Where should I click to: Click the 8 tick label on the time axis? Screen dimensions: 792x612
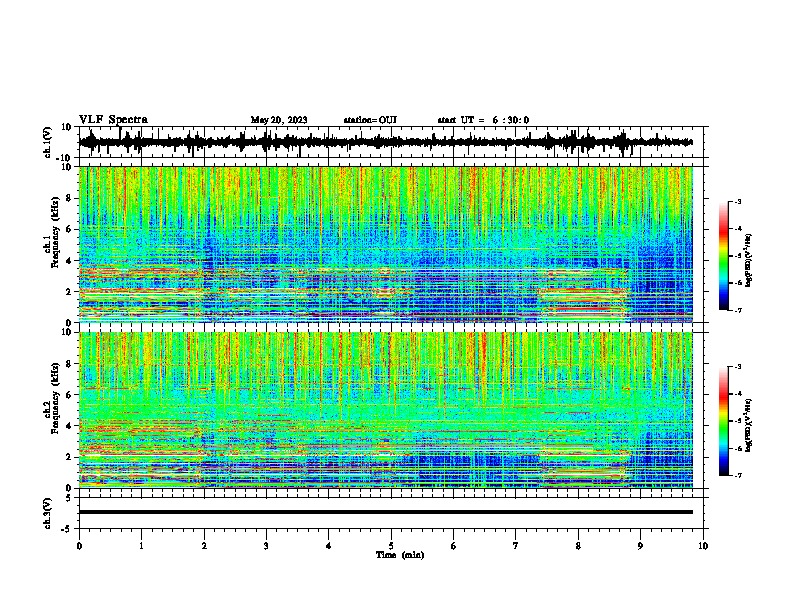(x=578, y=546)
